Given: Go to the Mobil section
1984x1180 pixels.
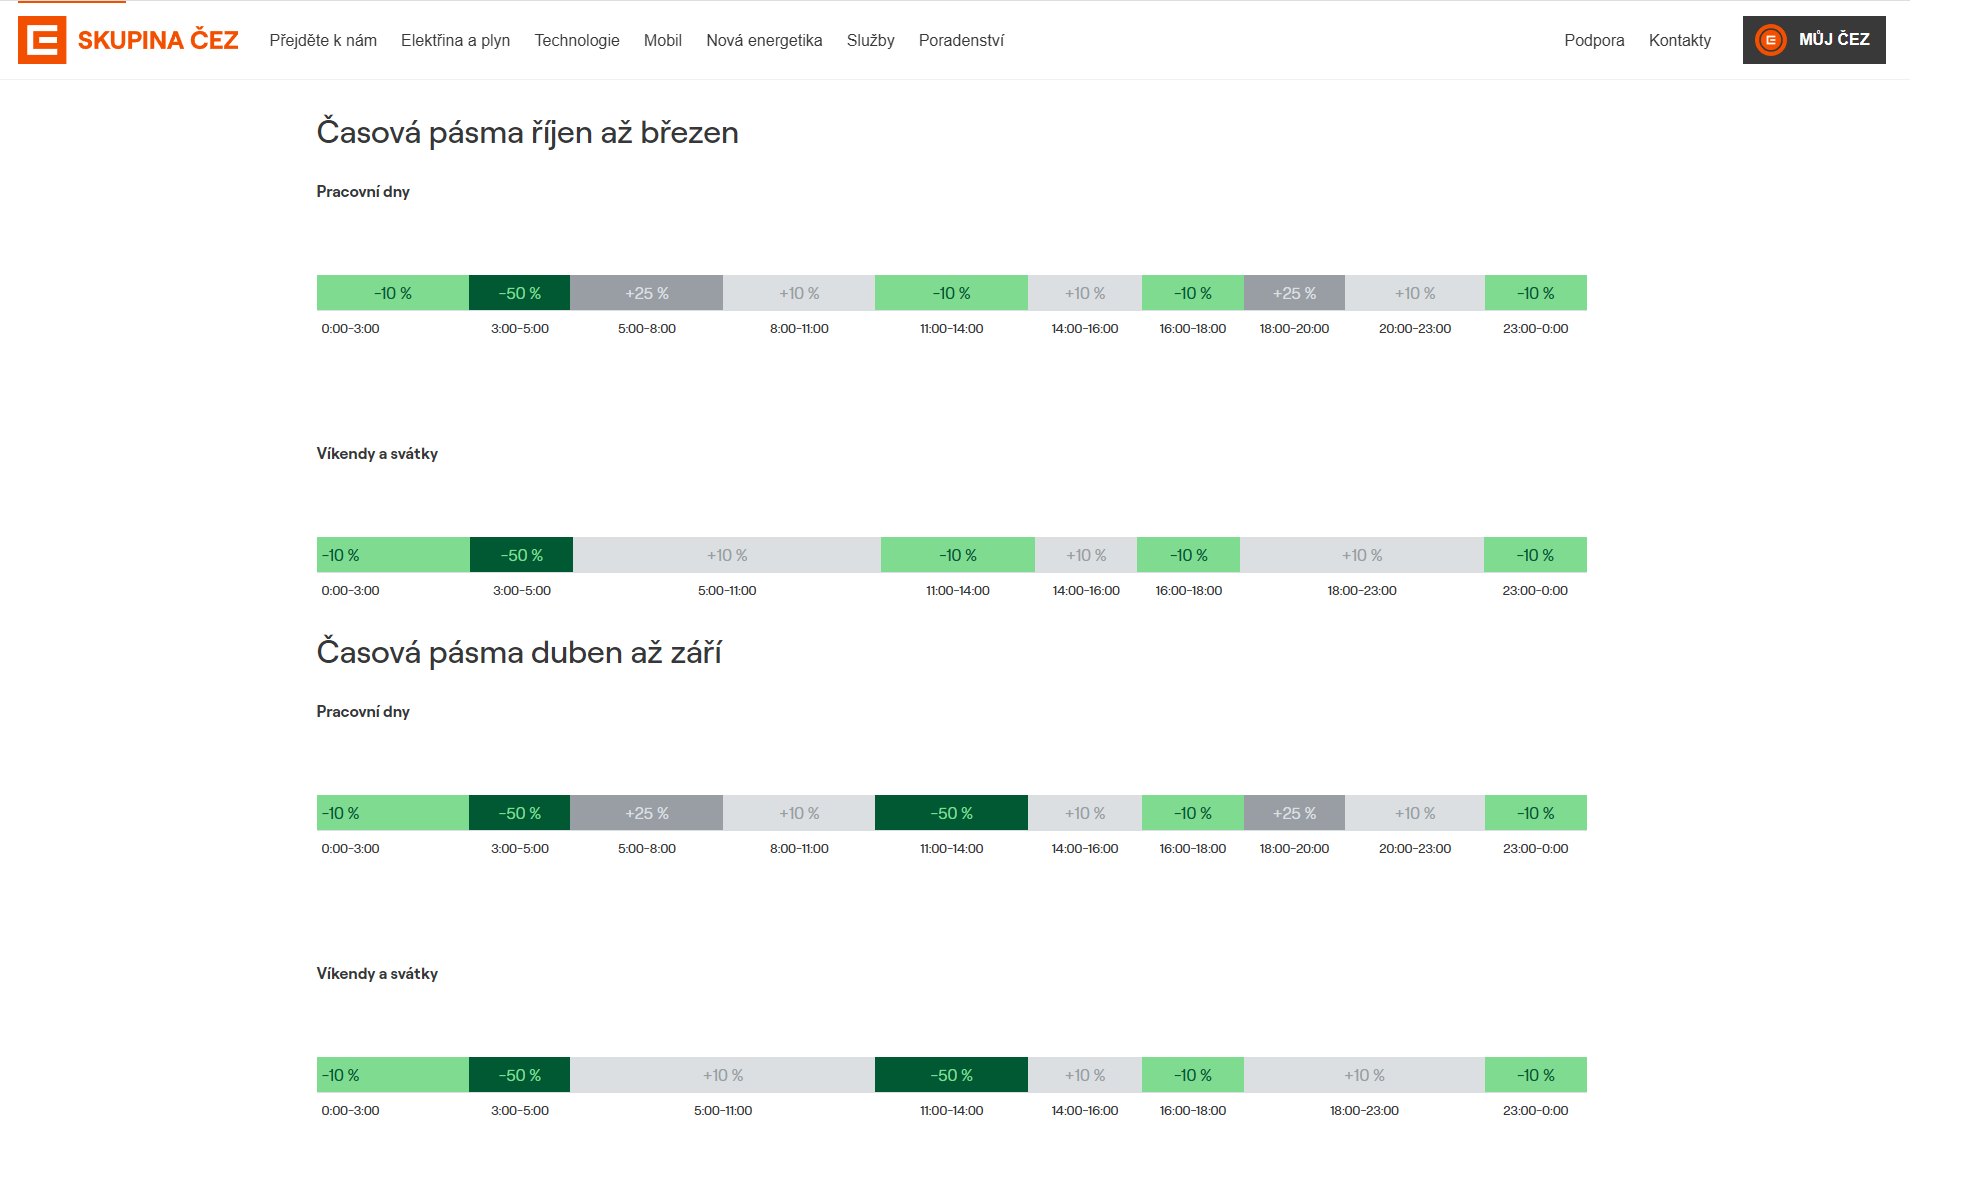Looking at the screenshot, I should [663, 40].
